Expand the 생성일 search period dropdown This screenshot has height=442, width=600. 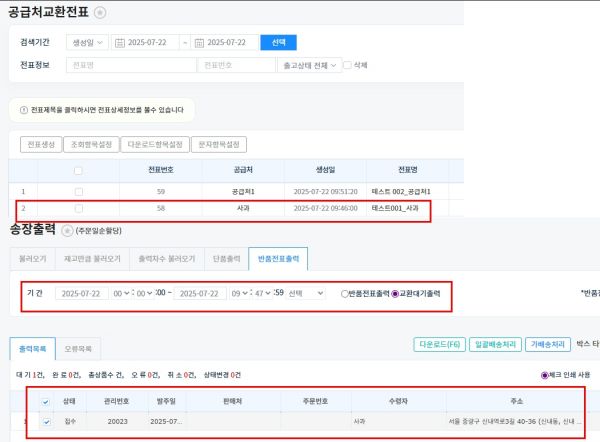point(87,43)
